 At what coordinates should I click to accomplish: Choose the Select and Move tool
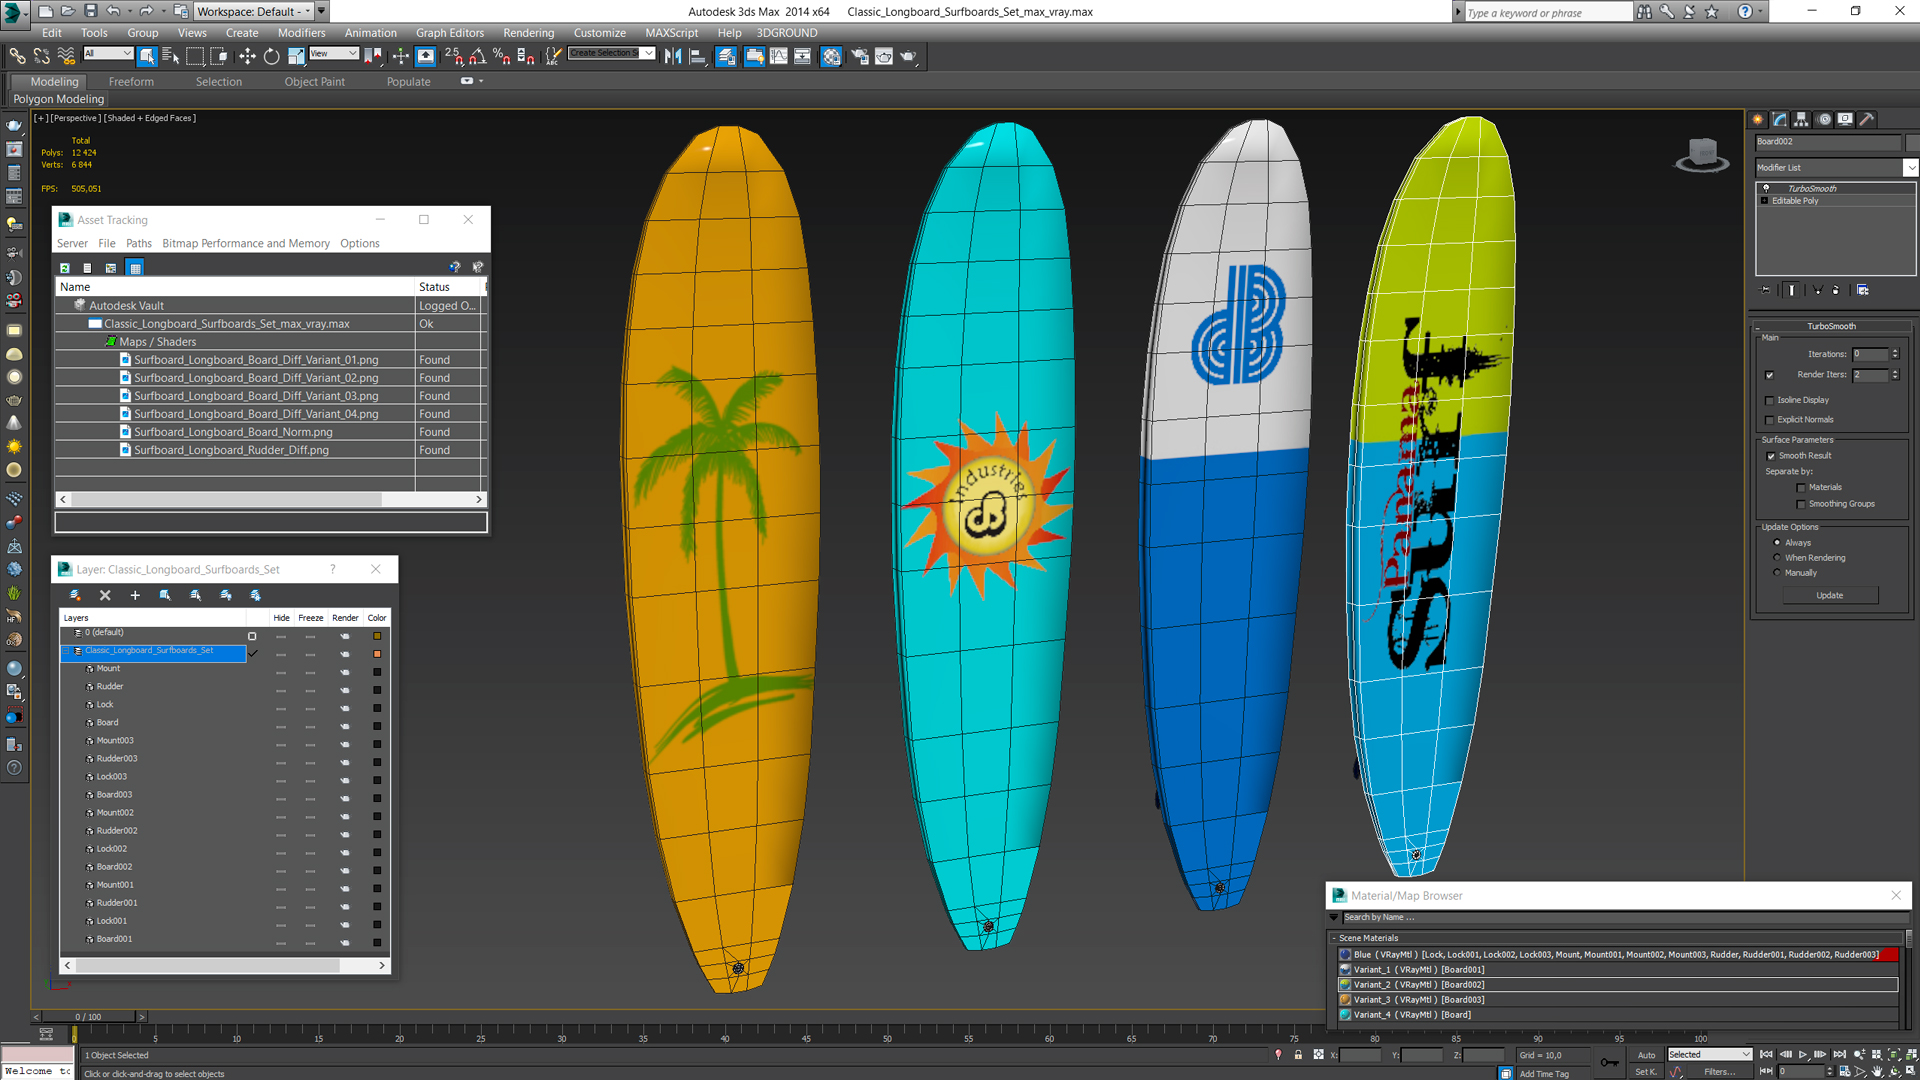click(x=247, y=56)
